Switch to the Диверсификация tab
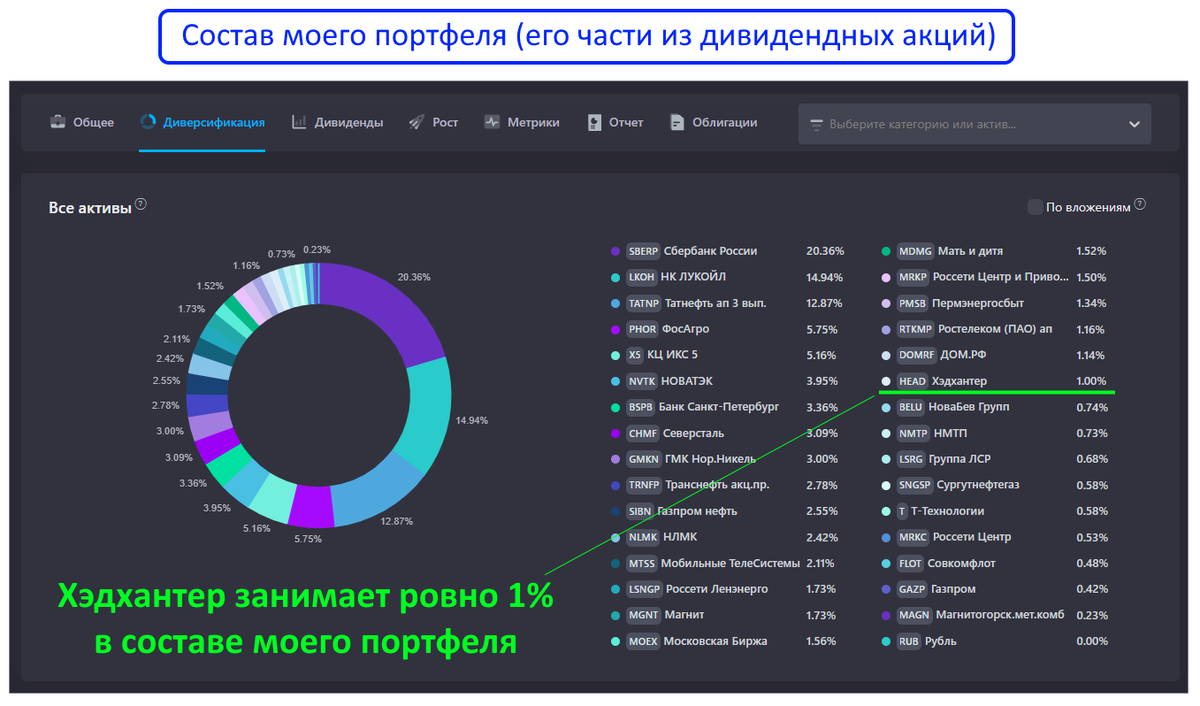Viewport: 1200px width, 706px height. [x=202, y=123]
